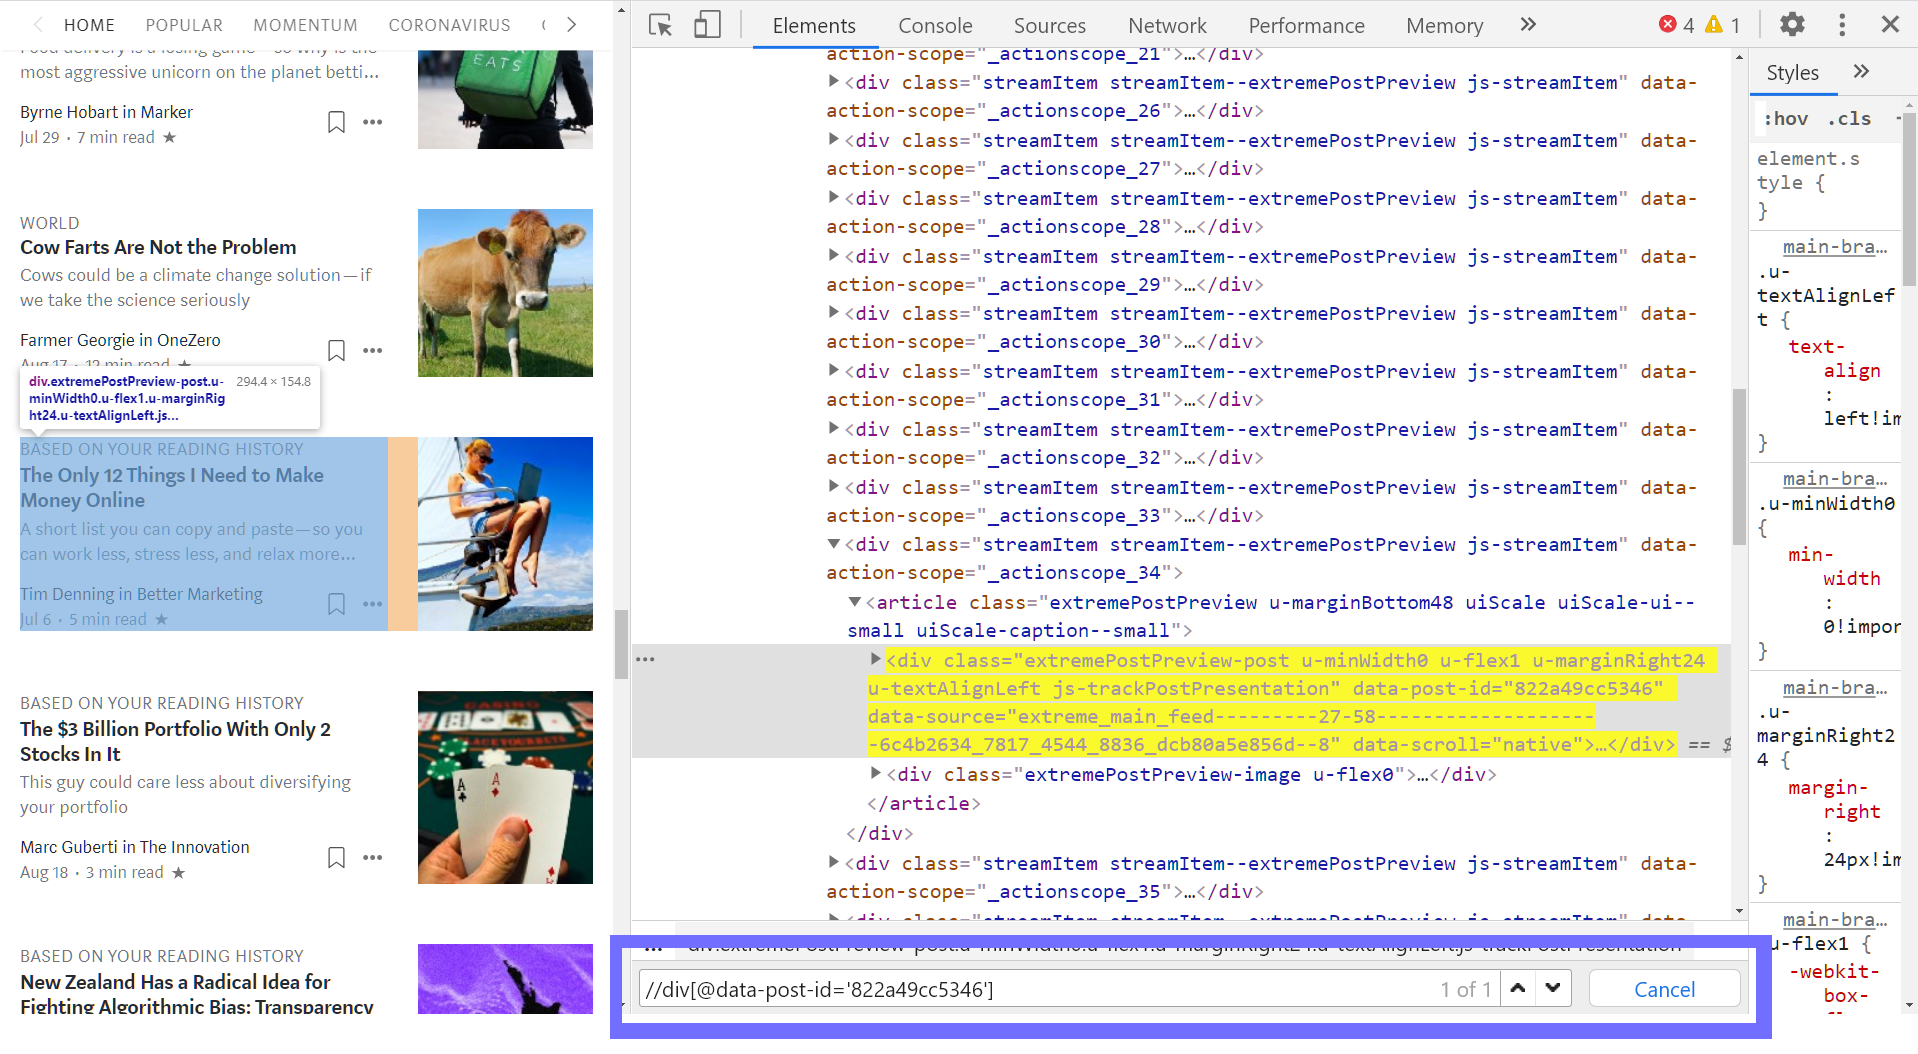The height and width of the screenshot is (1054, 1918).
Task: Collapse streamItem div _actionscope_34
Action: (x=833, y=544)
